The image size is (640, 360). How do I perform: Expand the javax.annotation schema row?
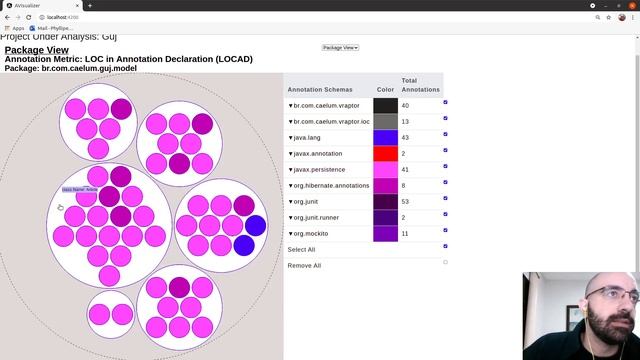tap(291, 153)
